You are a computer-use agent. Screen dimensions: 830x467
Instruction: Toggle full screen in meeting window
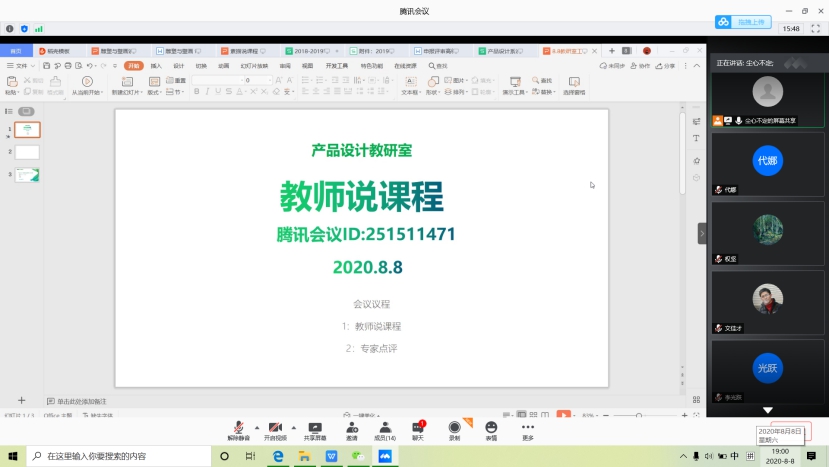pyautogui.click(x=816, y=29)
